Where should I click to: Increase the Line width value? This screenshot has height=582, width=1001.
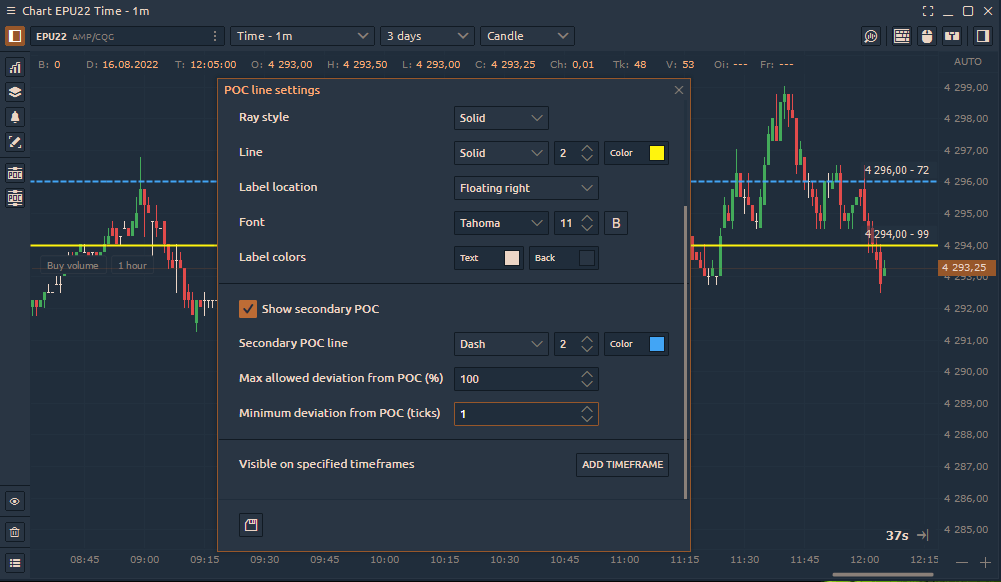click(587, 148)
